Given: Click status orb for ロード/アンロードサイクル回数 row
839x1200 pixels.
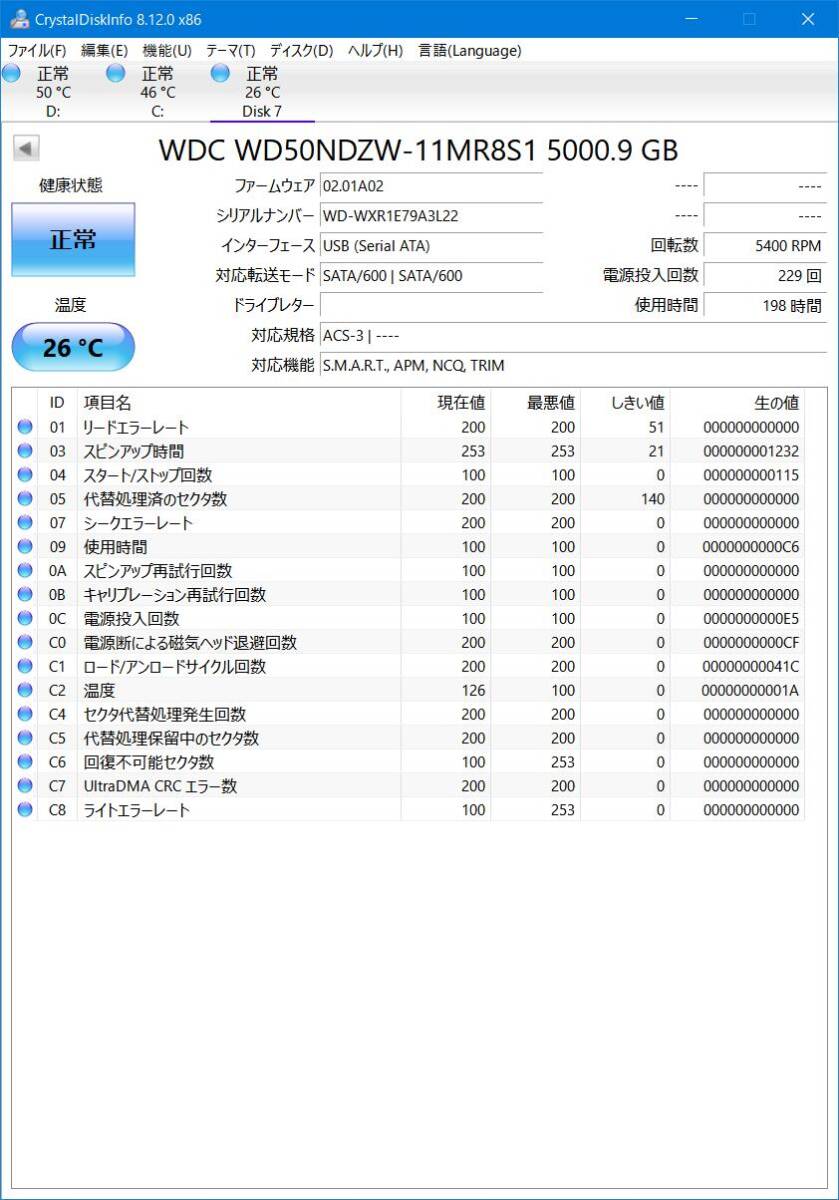Looking at the screenshot, I should 25,667.
